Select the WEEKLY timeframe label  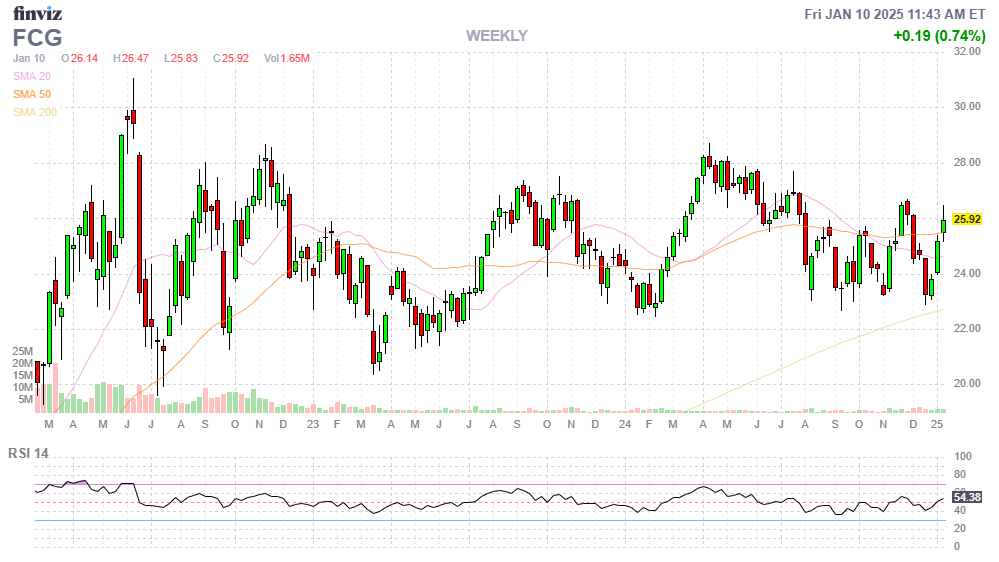[497, 36]
